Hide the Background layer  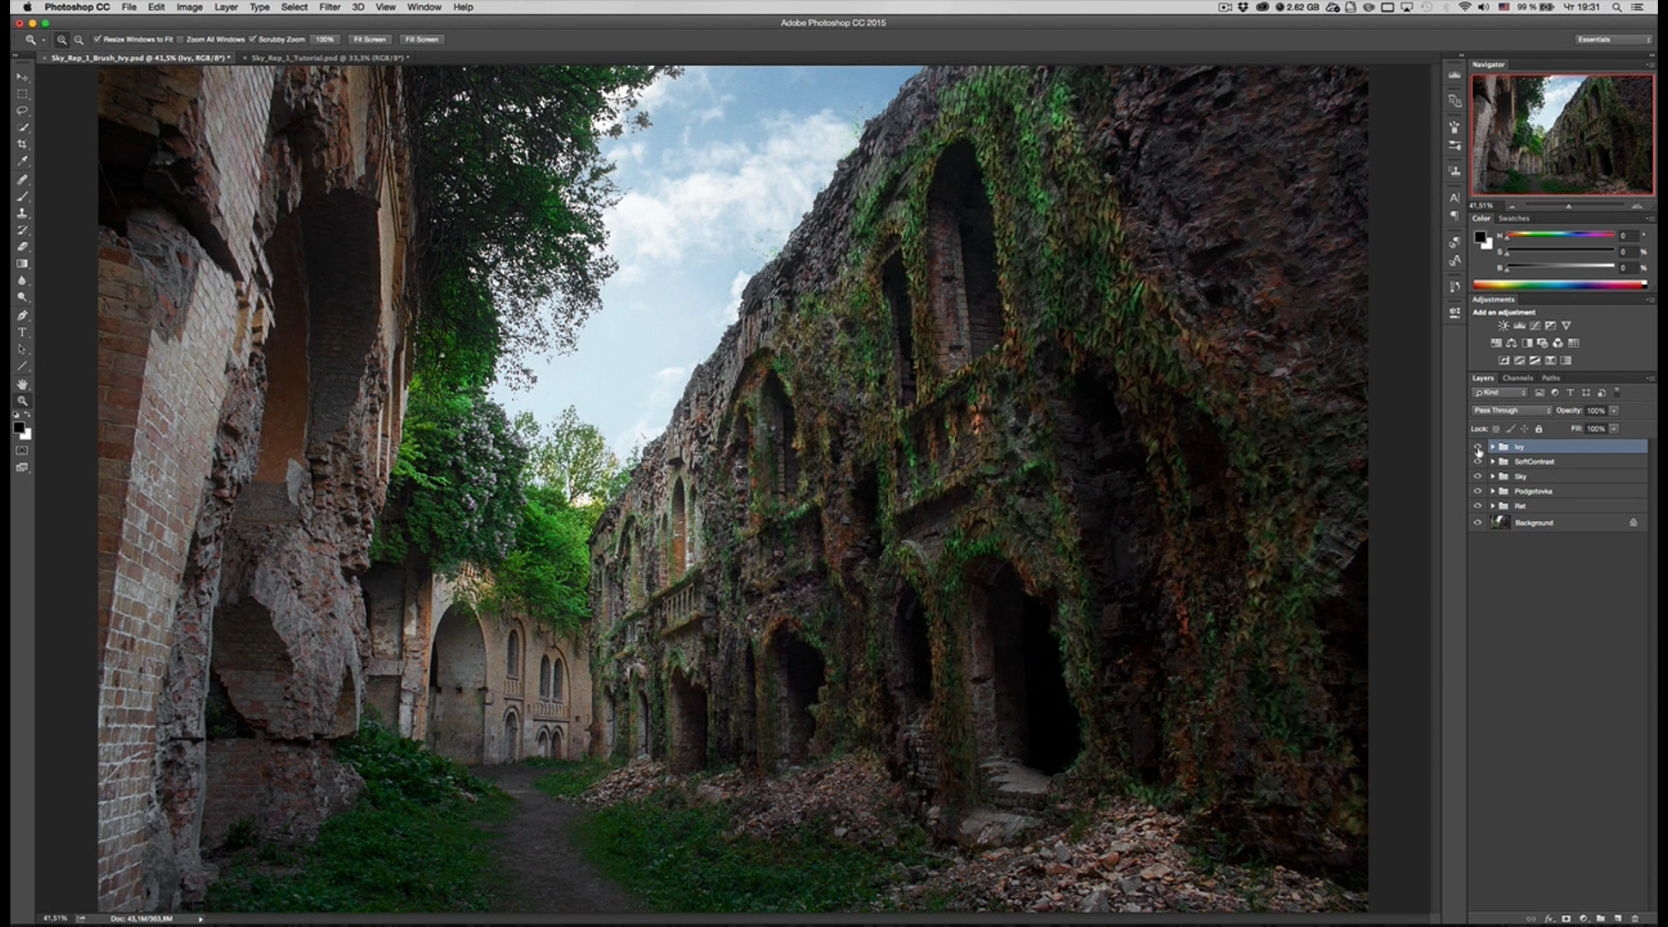coord(1477,522)
